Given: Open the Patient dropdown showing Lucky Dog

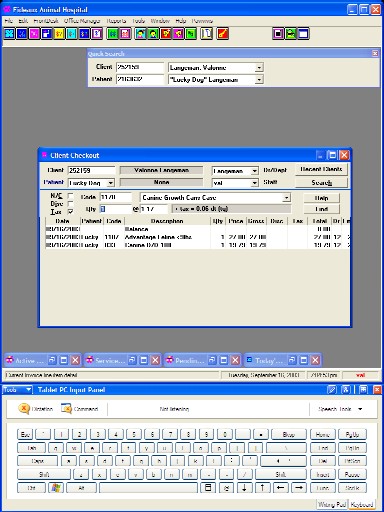Looking at the screenshot, I should click(110, 183).
